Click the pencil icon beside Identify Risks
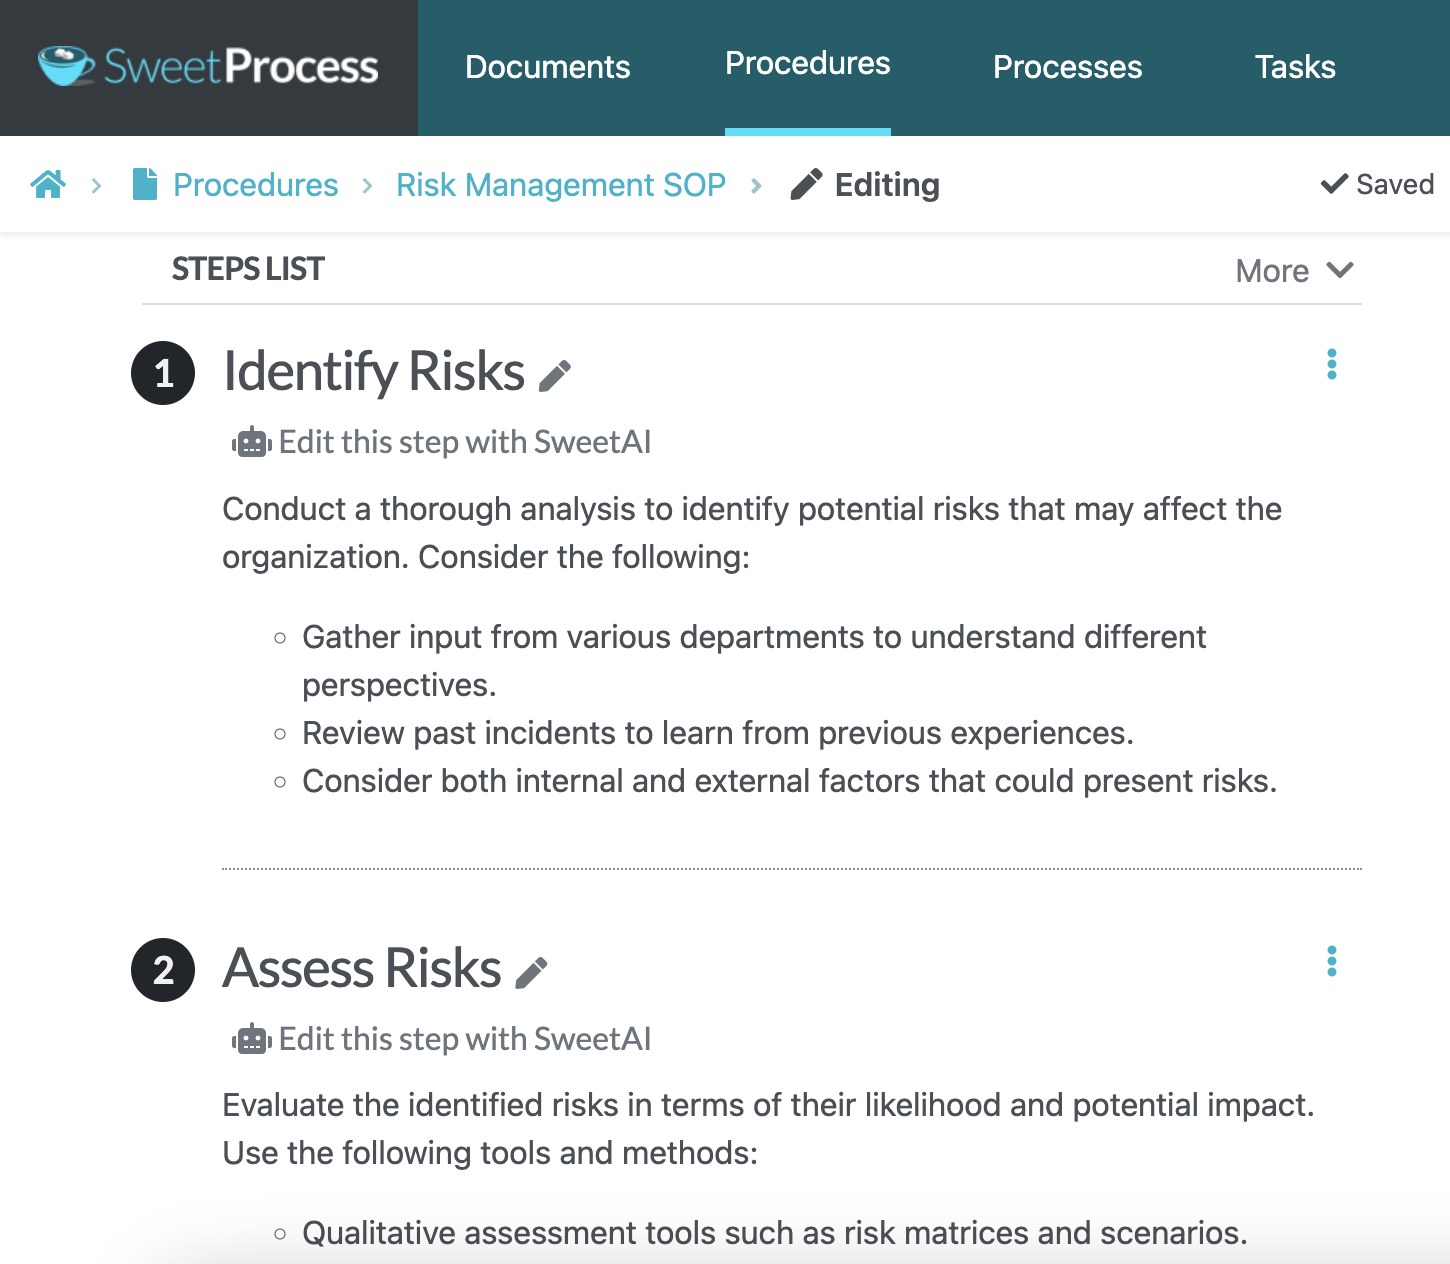Screen dimensions: 1450x1264 pyautogui.click(x=555, y=376)
